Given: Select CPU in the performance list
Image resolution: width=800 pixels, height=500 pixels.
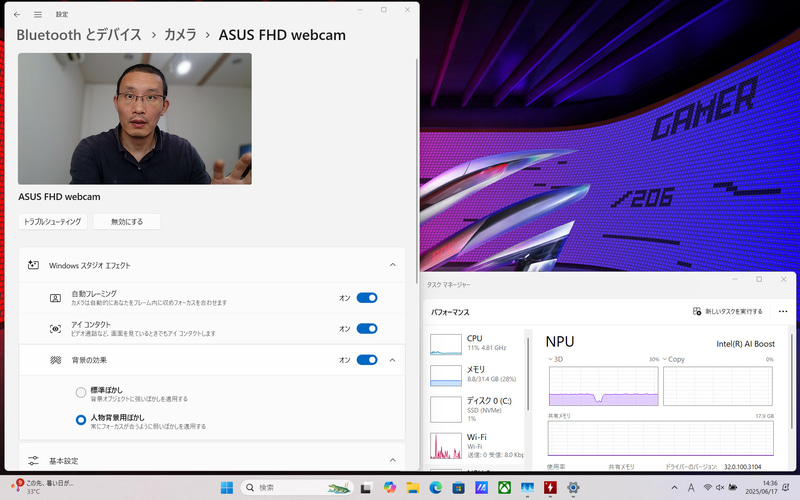Looking at the screenshot, I should tap(476, 343).
